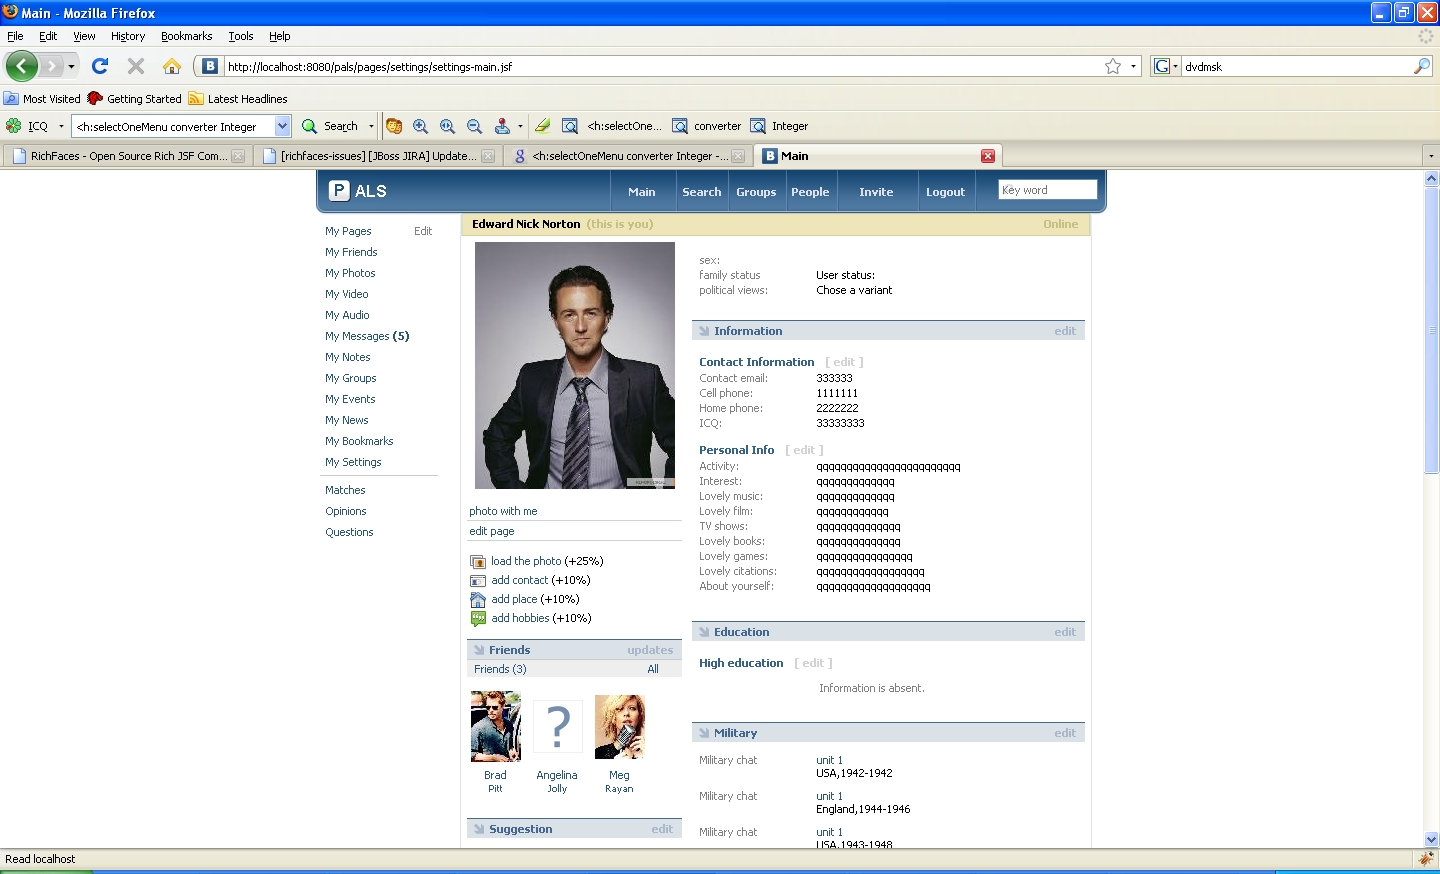Screen dimensions: 1440x874
Task: Open the toolbar search combo box dropdown
Action: coord(282,126)
